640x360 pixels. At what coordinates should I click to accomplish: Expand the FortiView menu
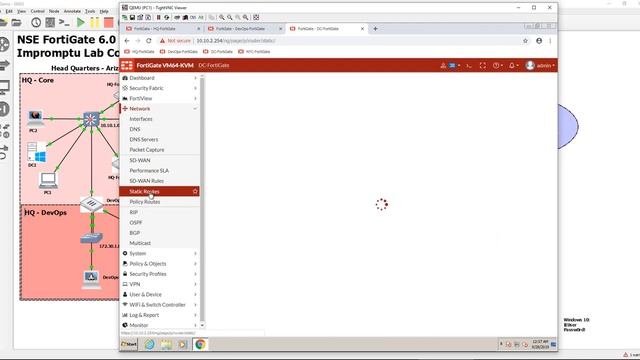pos(159,98)
